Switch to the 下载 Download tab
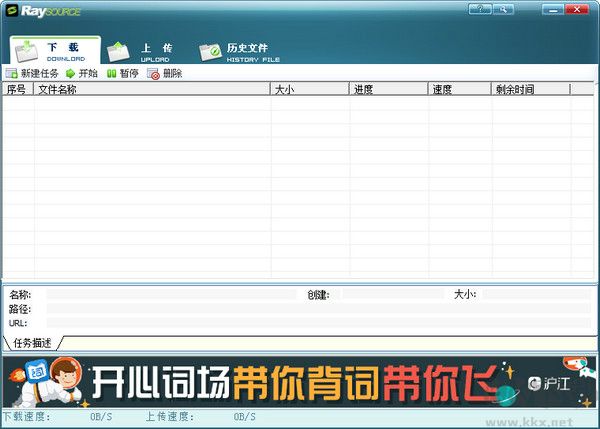Screen dimensions: 600x429 point(55,51)
